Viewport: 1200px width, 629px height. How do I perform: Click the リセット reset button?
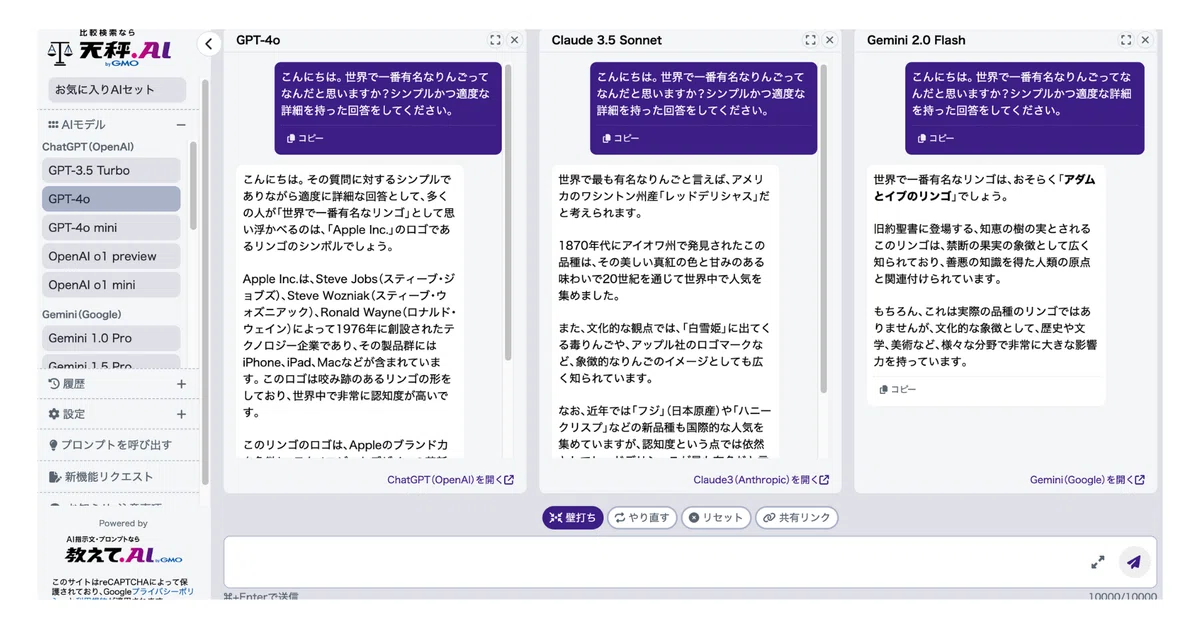tap(716, 518)
